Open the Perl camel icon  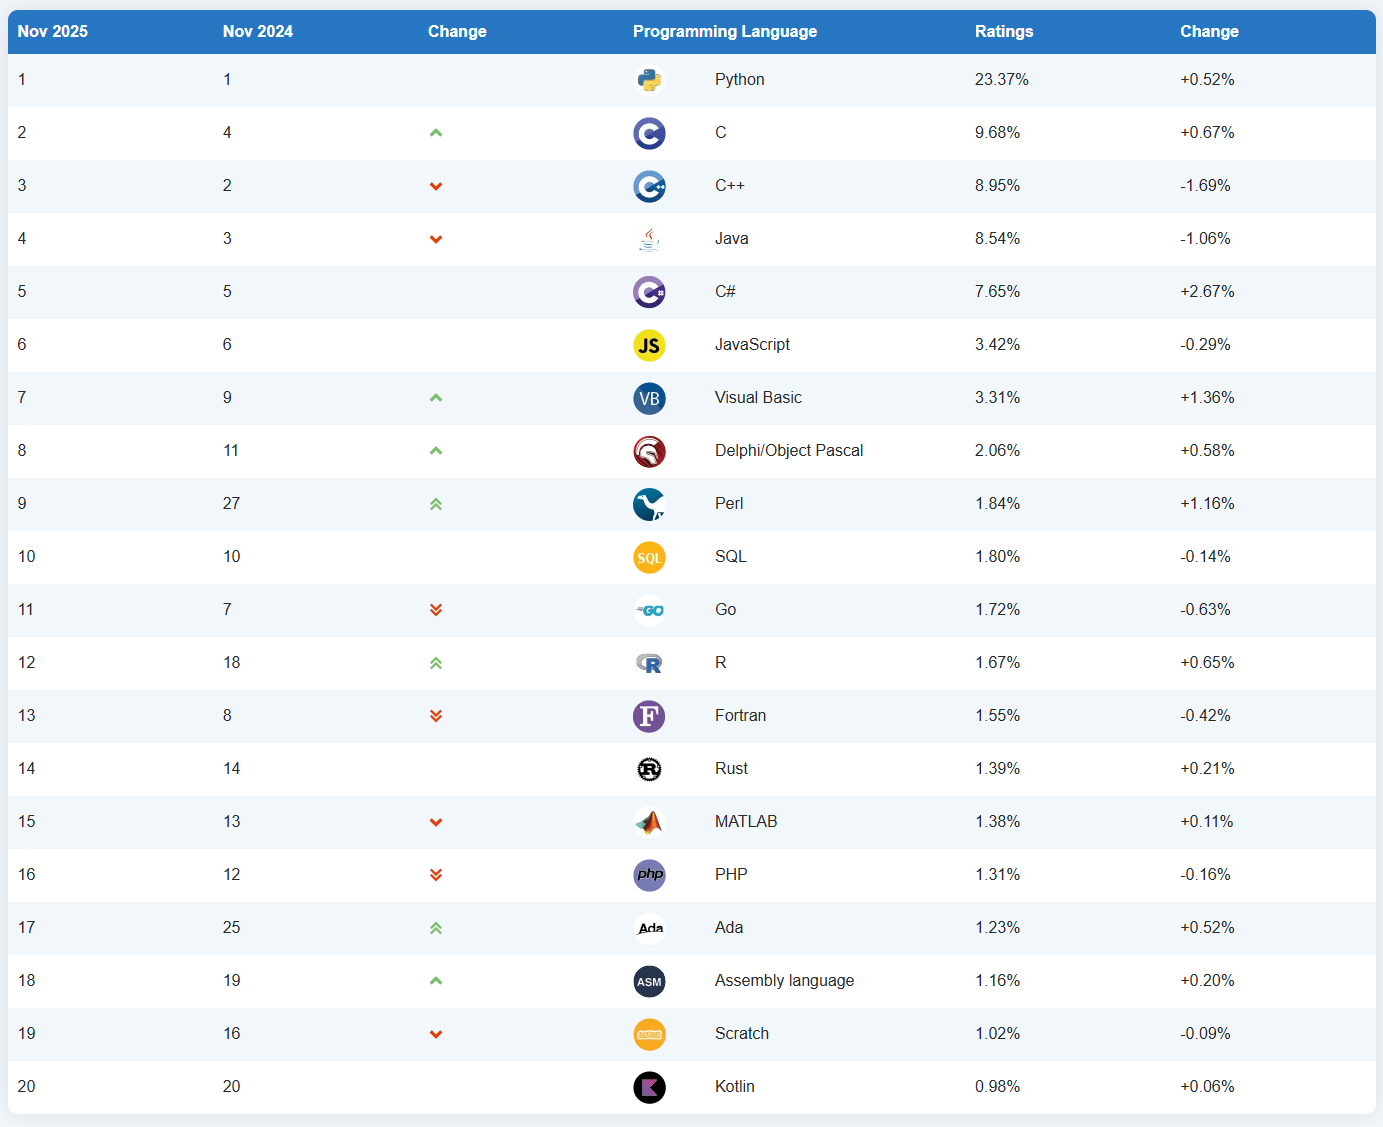[x=649, y=504]
